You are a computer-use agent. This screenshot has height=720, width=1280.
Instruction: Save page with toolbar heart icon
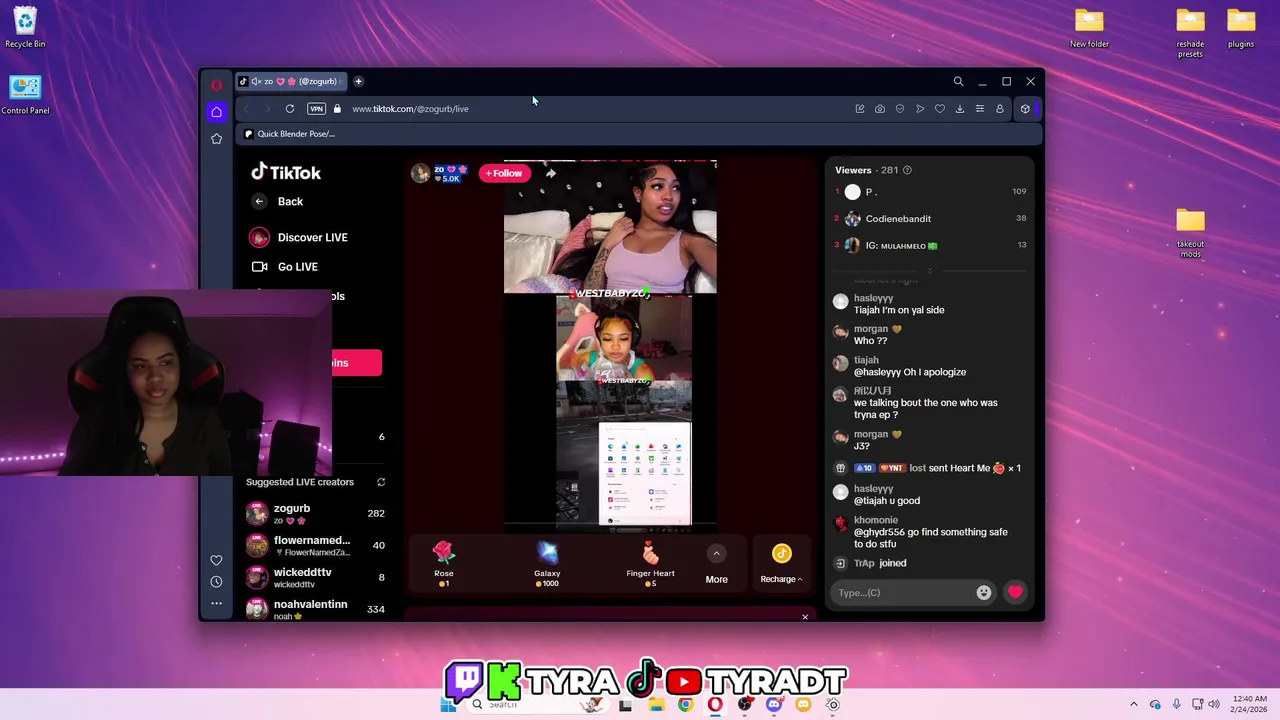coord(940,108)
